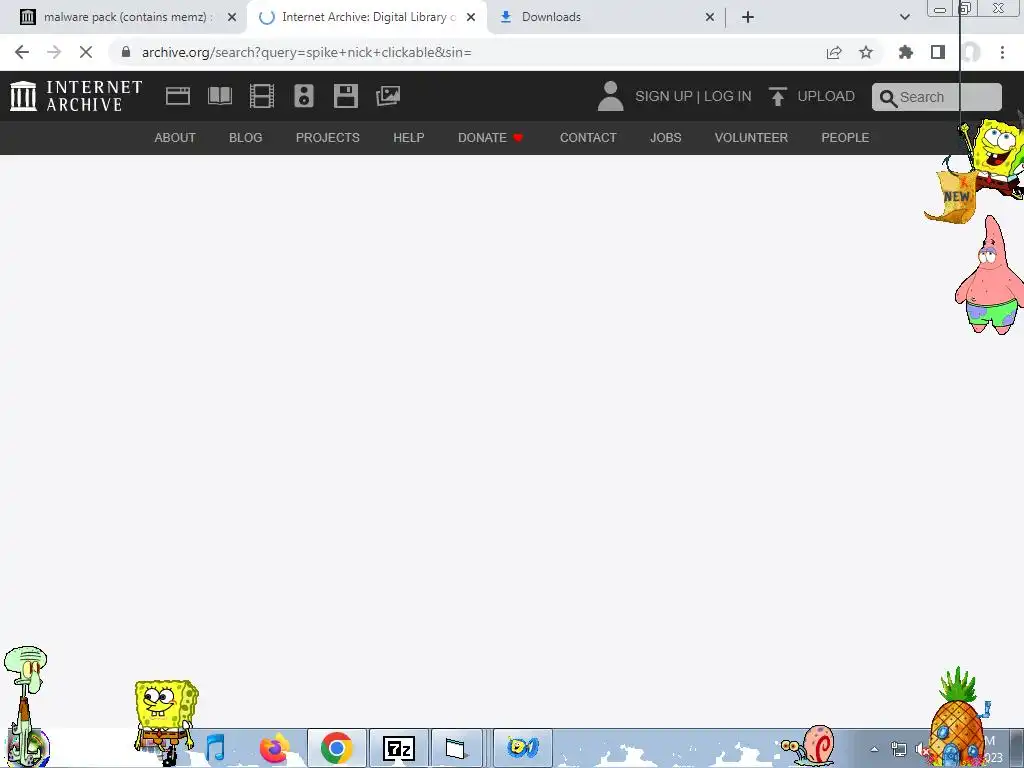
Task: Open the PEOPLE link
Action: (x=845, y=138)
